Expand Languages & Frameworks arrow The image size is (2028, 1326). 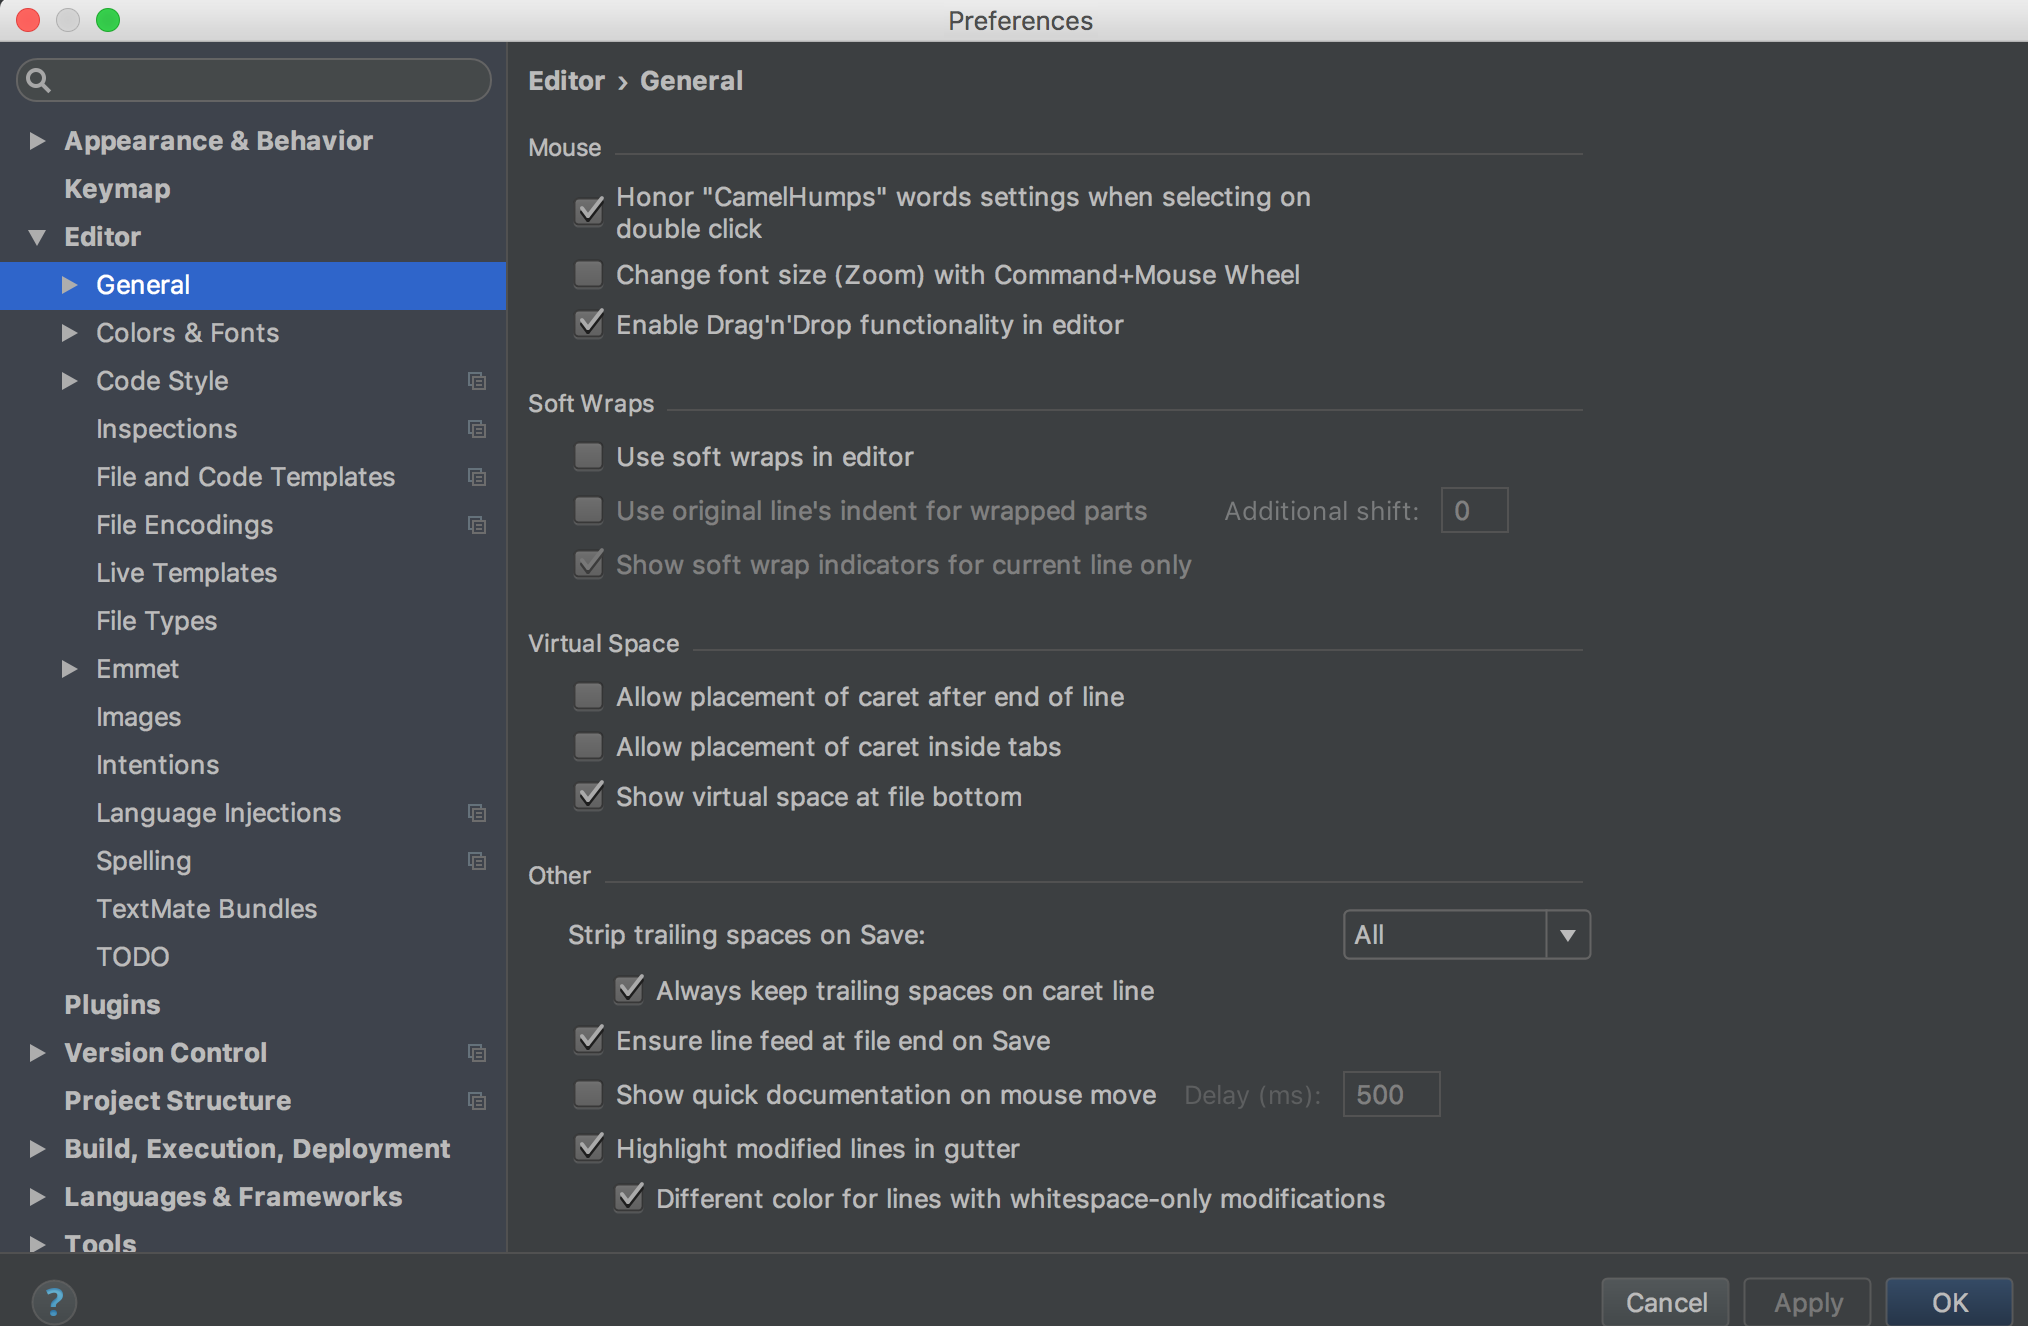tap(37, 1197)
